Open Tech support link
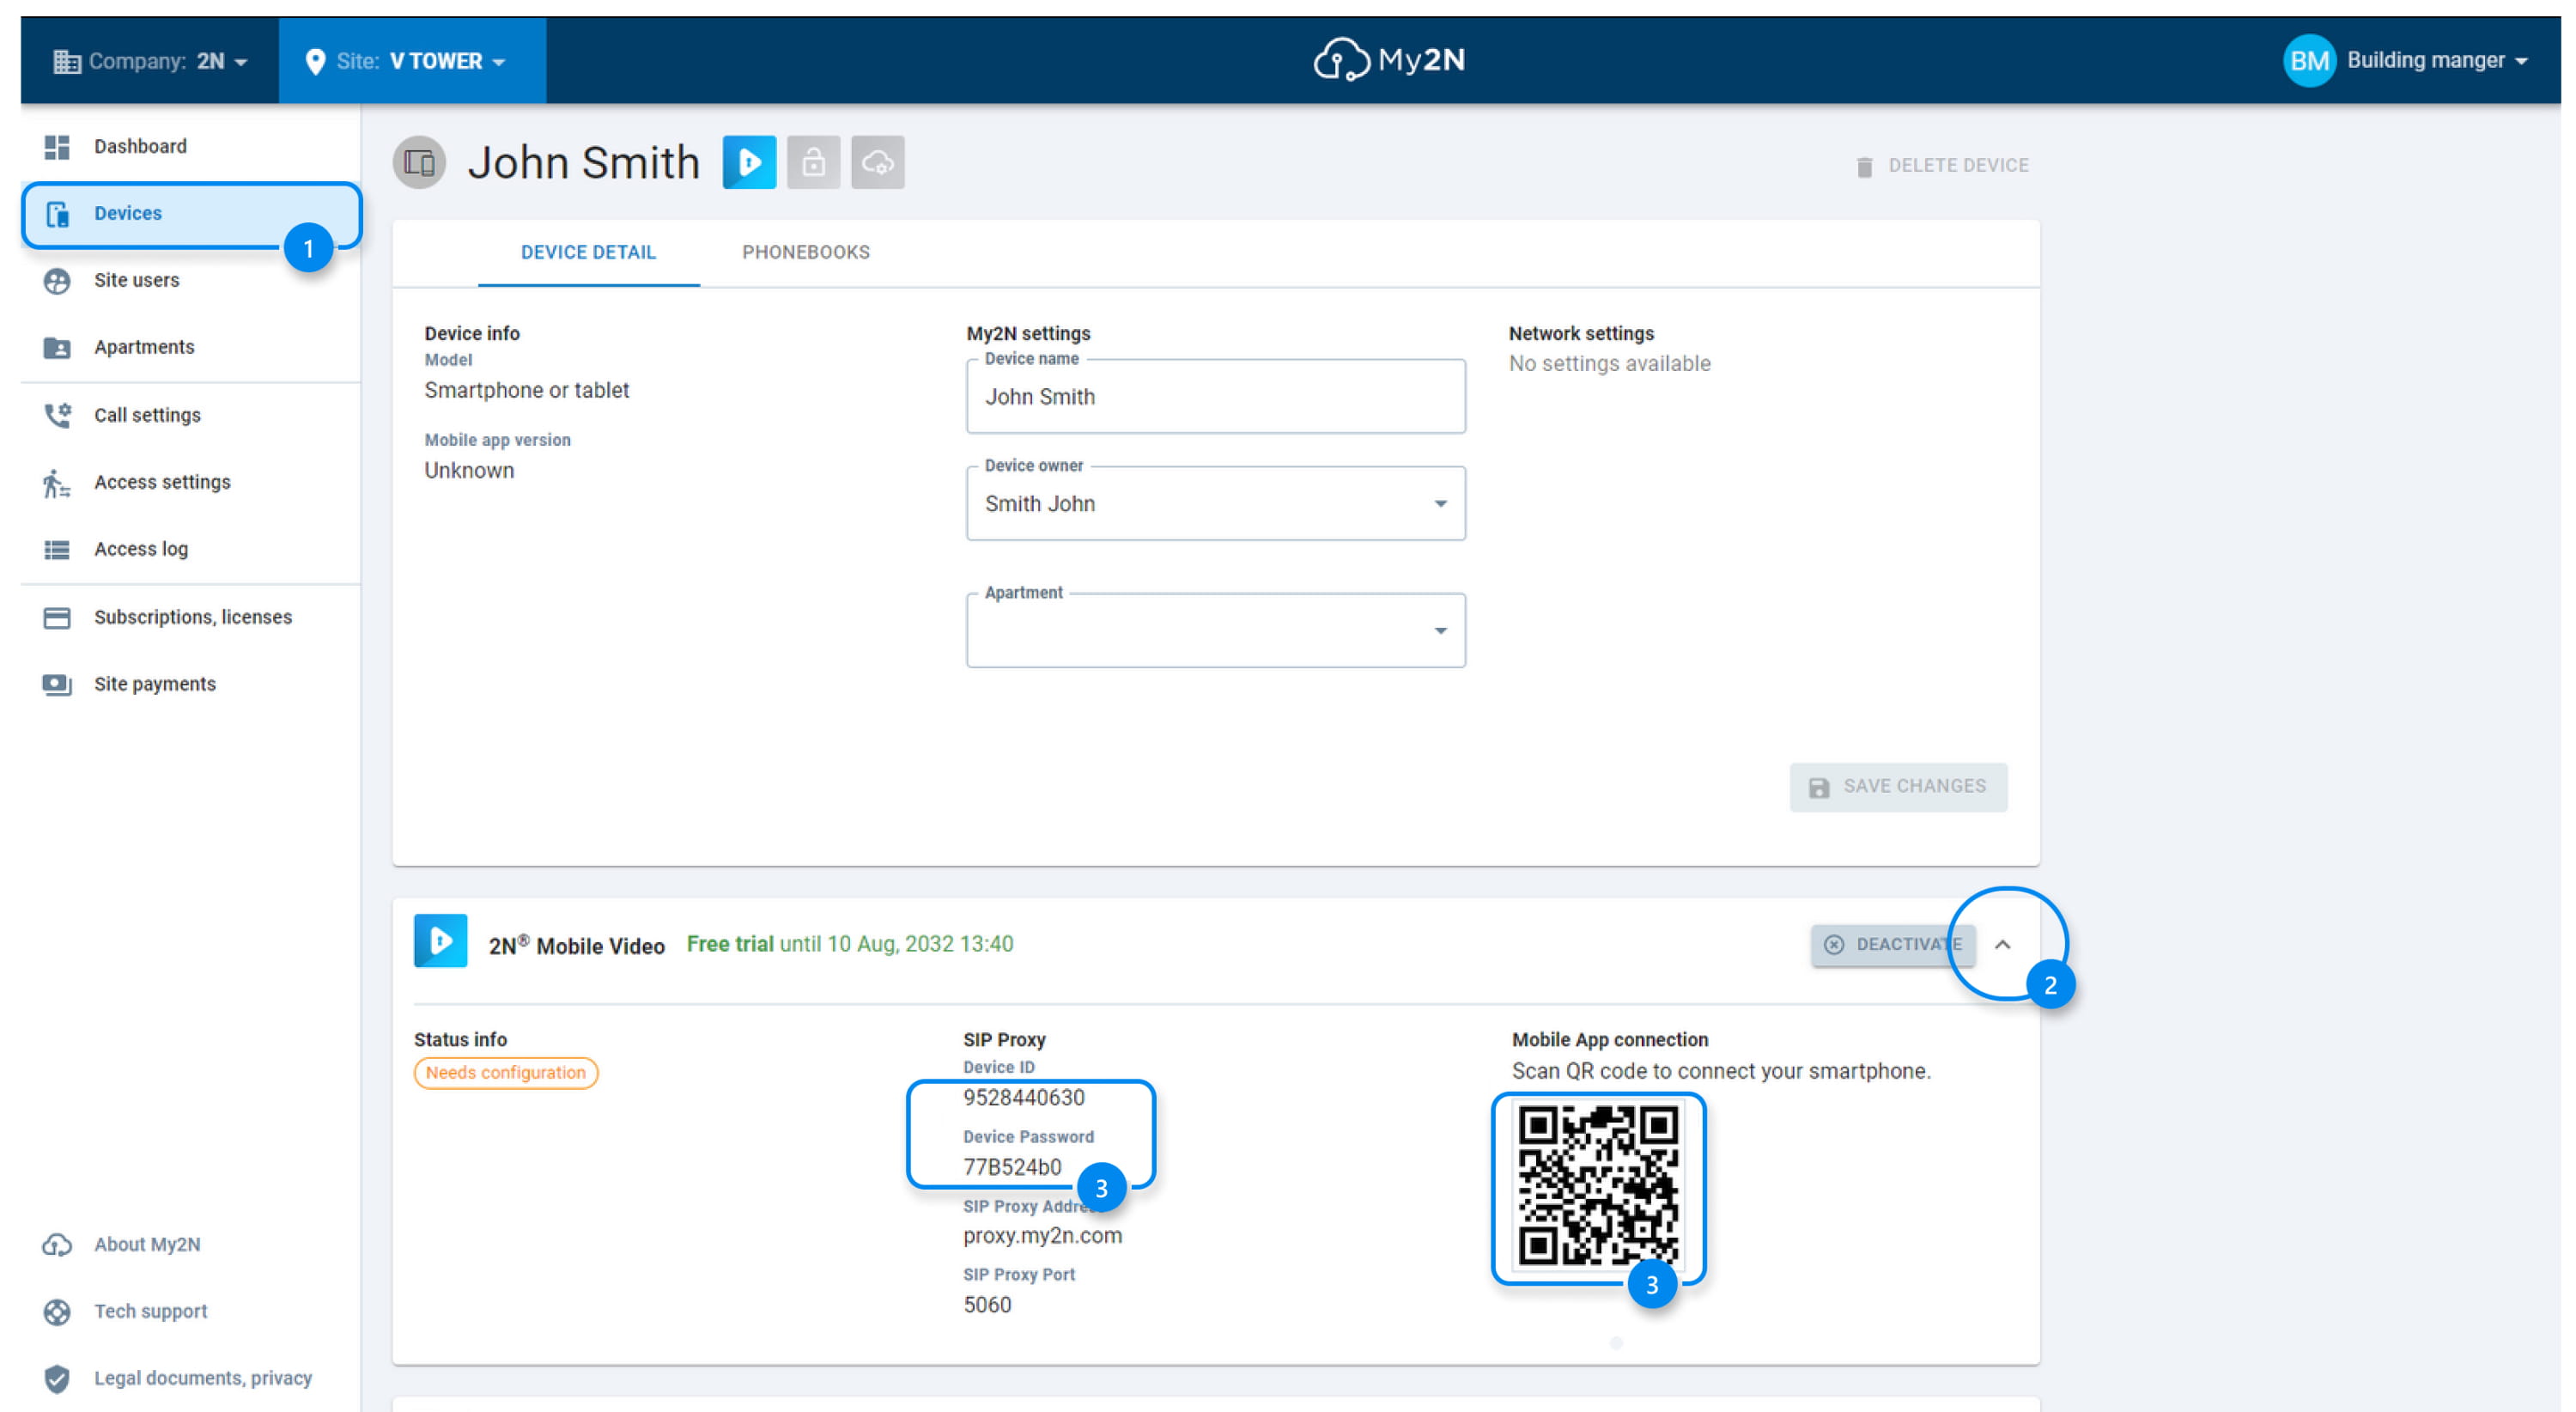The width and height of the screenshot is (2576, 1412). pos(151,1311)
